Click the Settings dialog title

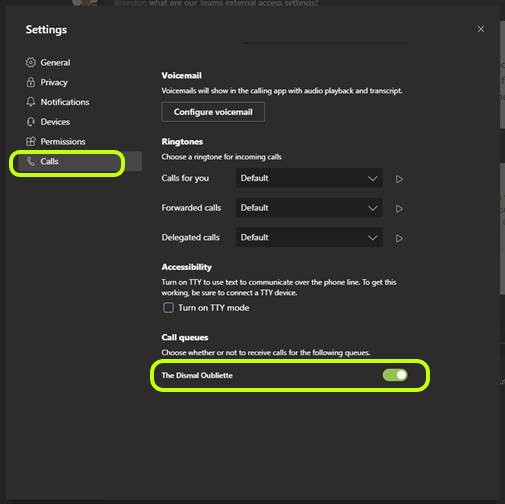coord(46,30)
